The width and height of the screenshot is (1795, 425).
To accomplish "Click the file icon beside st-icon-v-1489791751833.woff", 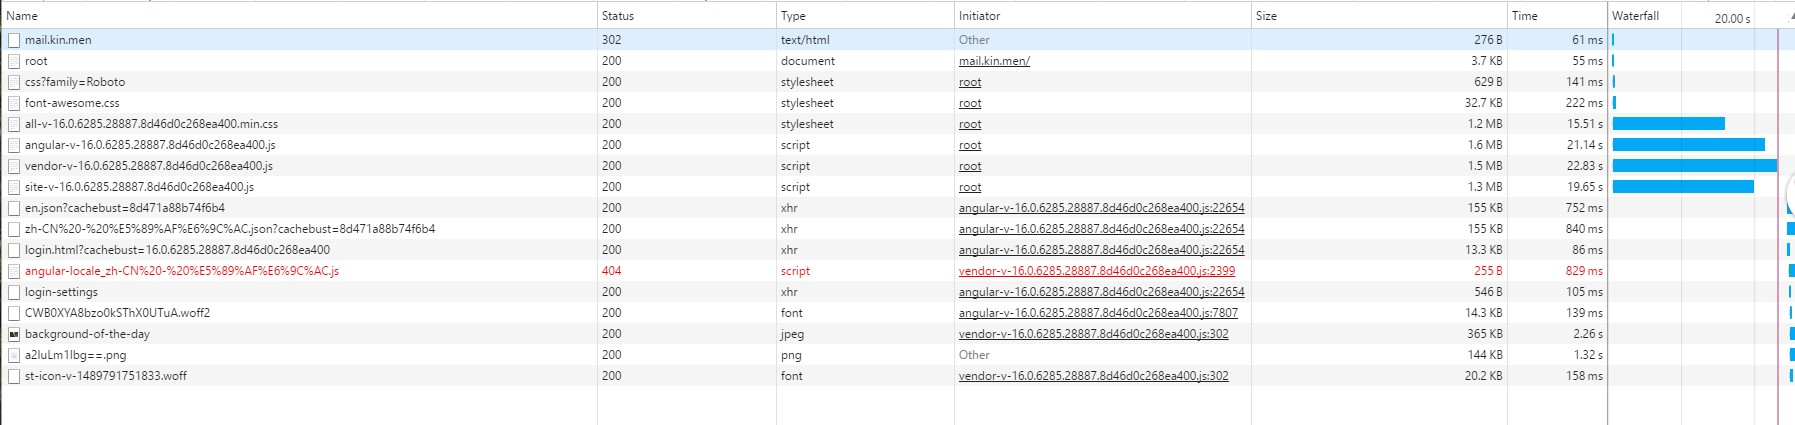I will pos(14,376).
